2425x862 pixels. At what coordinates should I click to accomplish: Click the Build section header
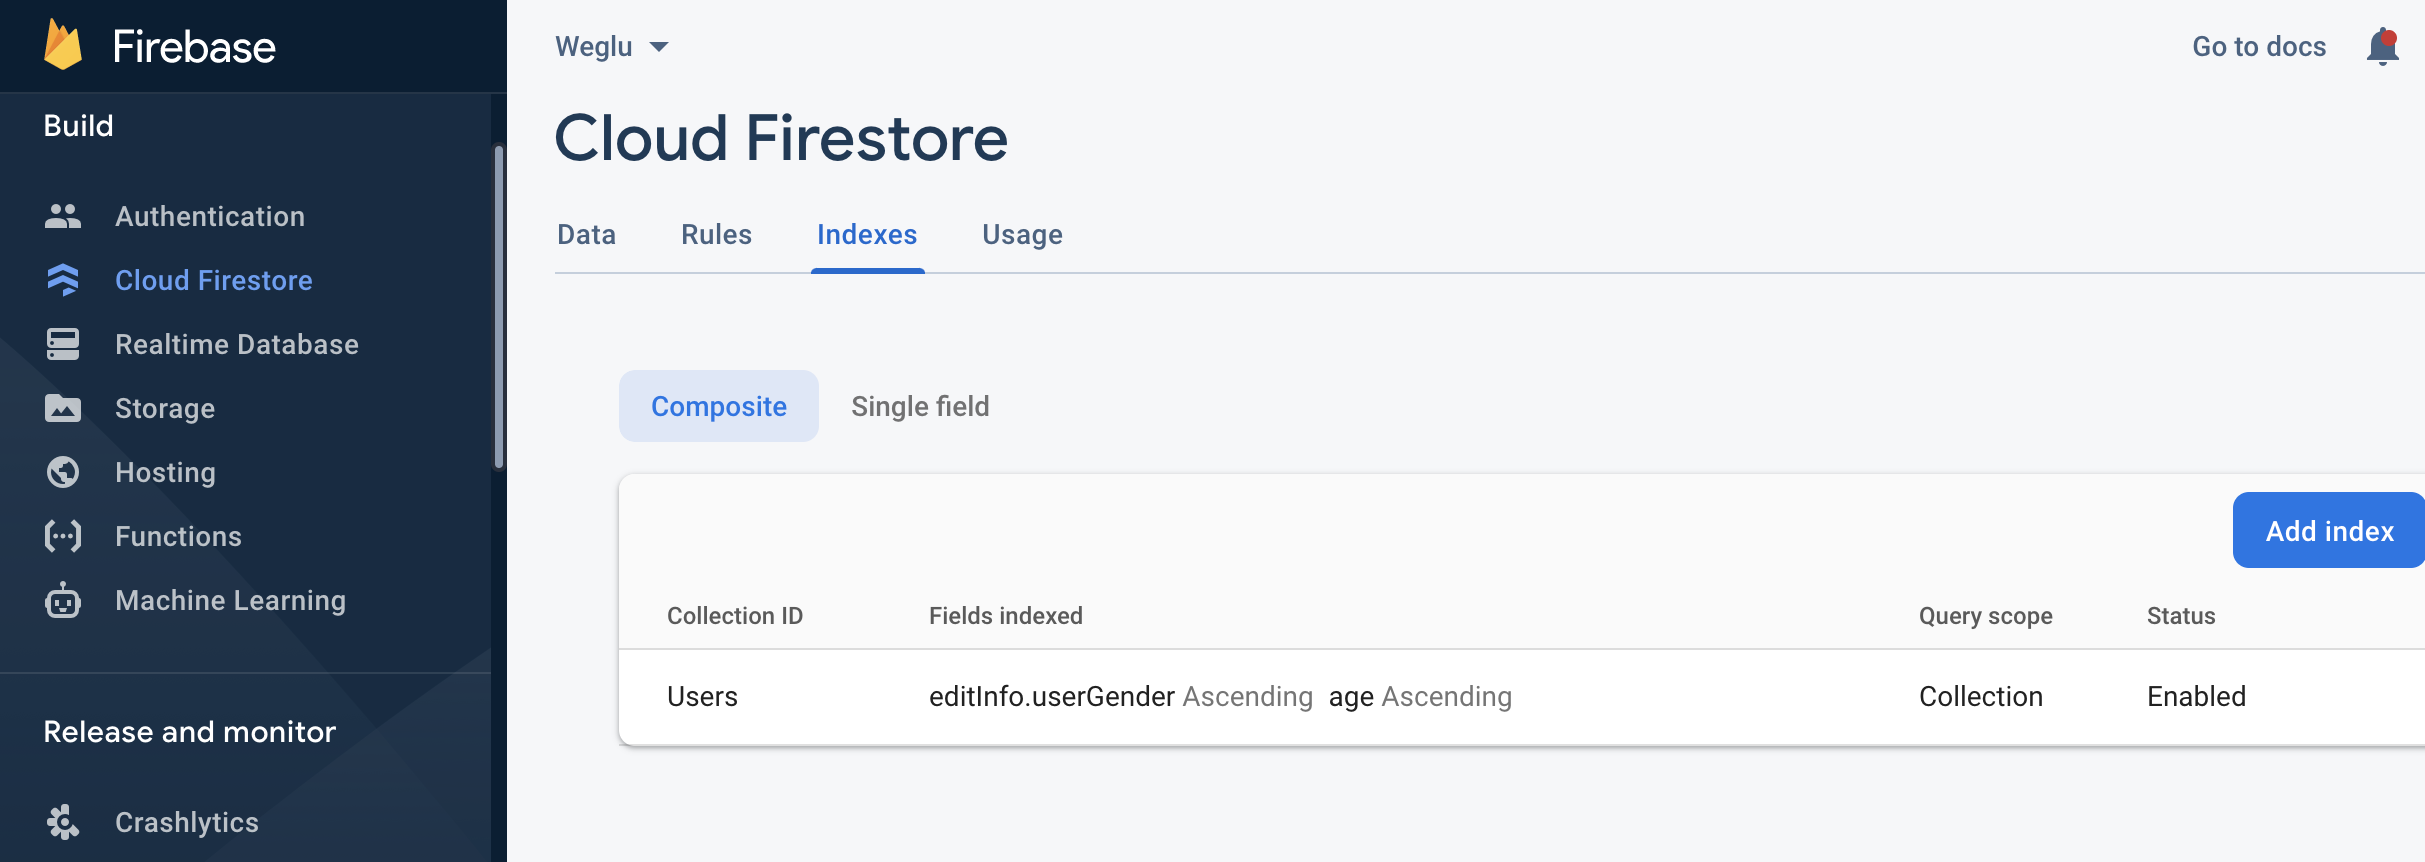[78, 126]
